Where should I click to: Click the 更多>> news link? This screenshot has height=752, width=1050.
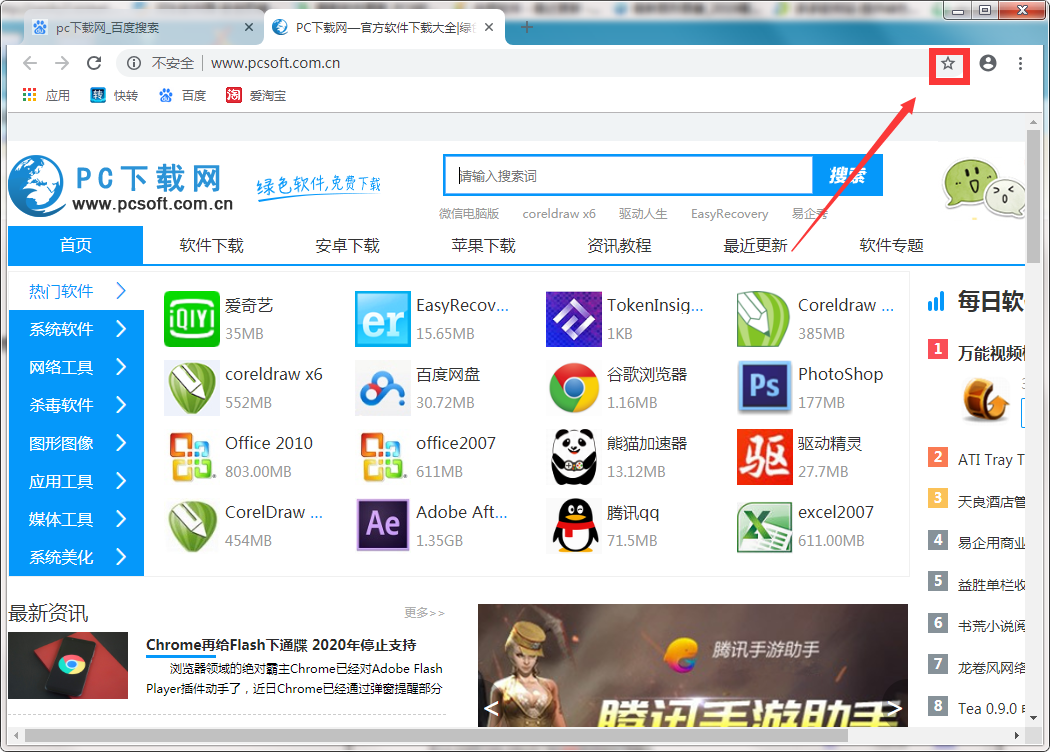(x=425, y=613)
